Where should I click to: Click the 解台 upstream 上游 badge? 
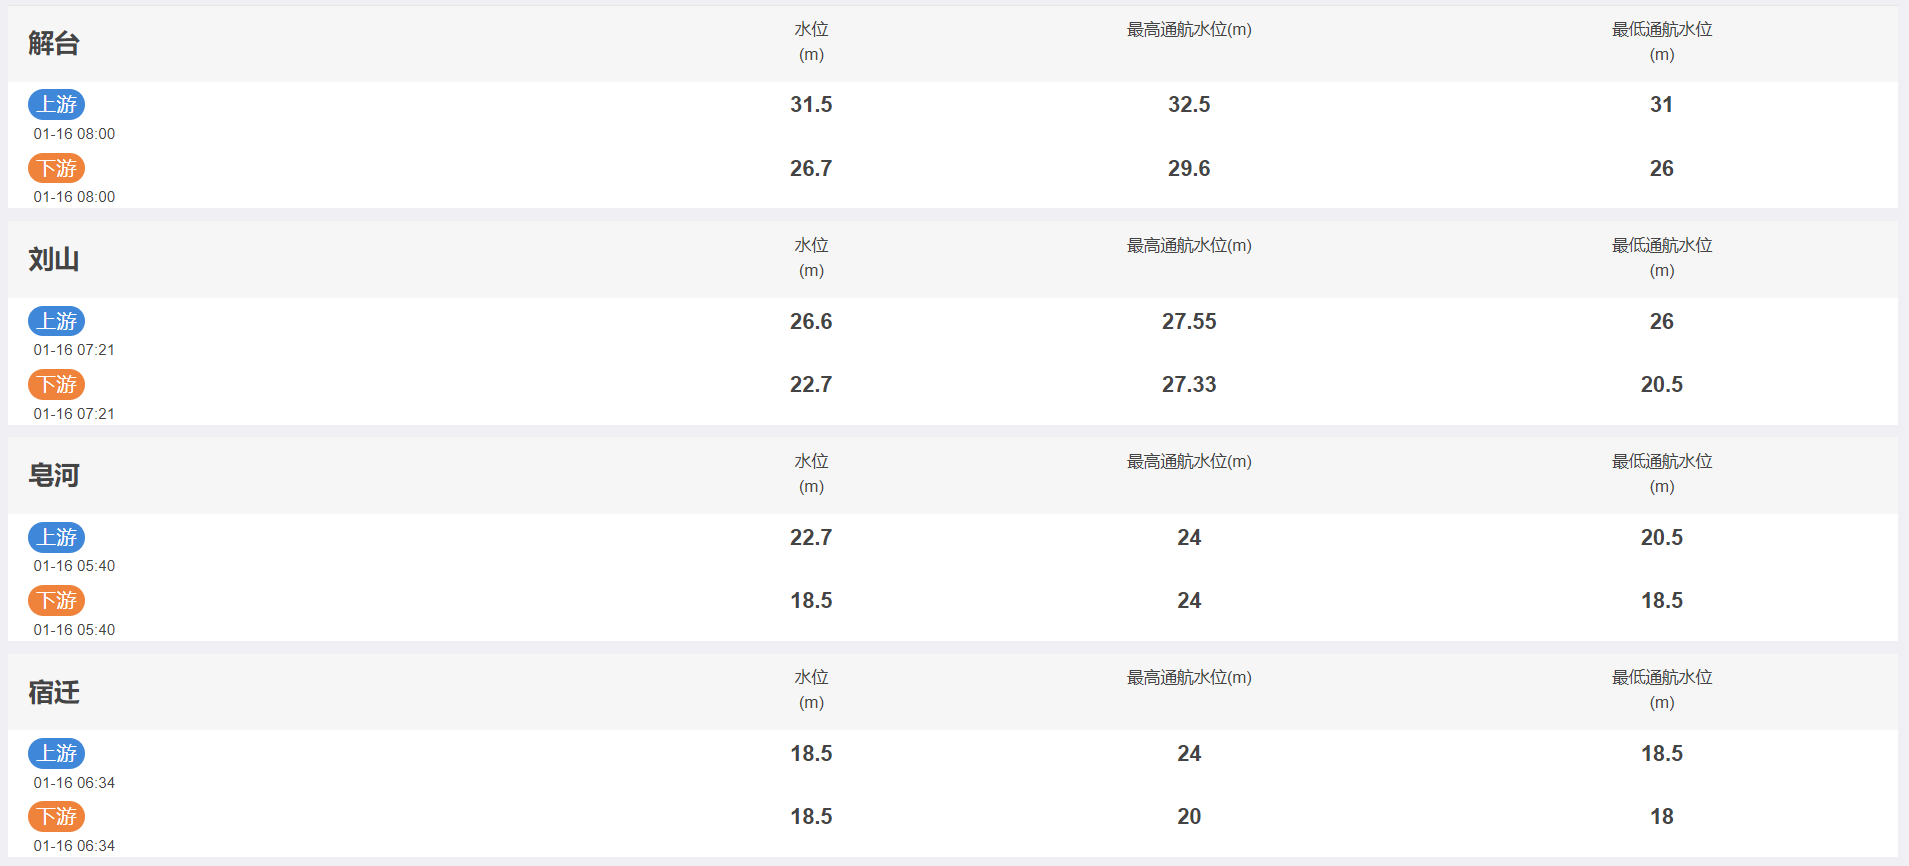(x=56, y=104)
